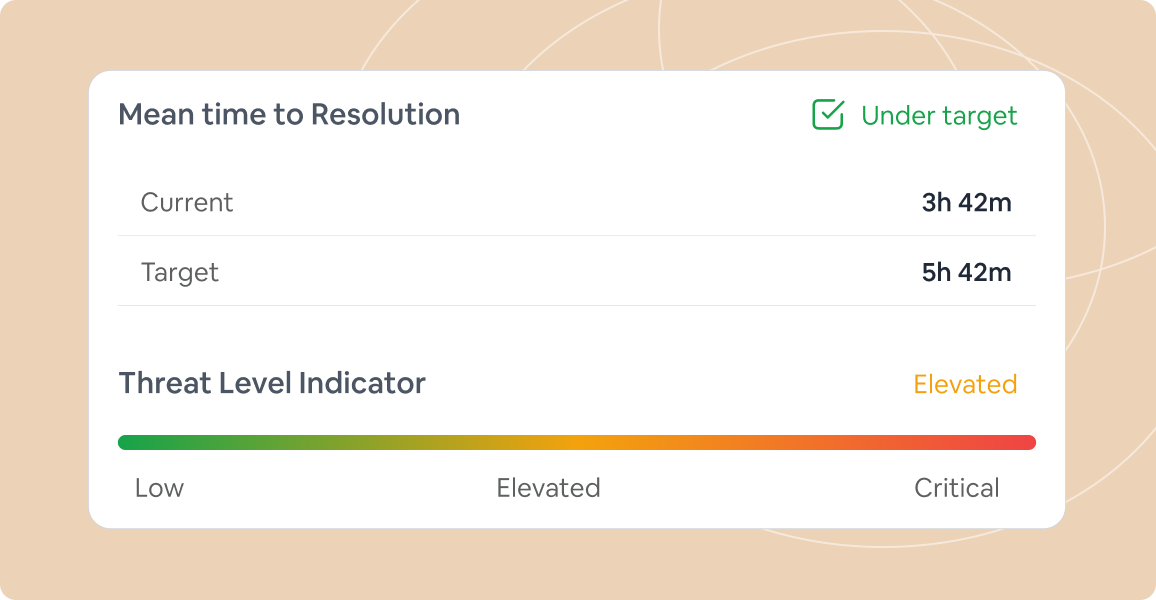Click the Threat Level Indicator heading
The width and height of the screenshot is (1156, 600).
pyautogui.click(x=272, y=383)
